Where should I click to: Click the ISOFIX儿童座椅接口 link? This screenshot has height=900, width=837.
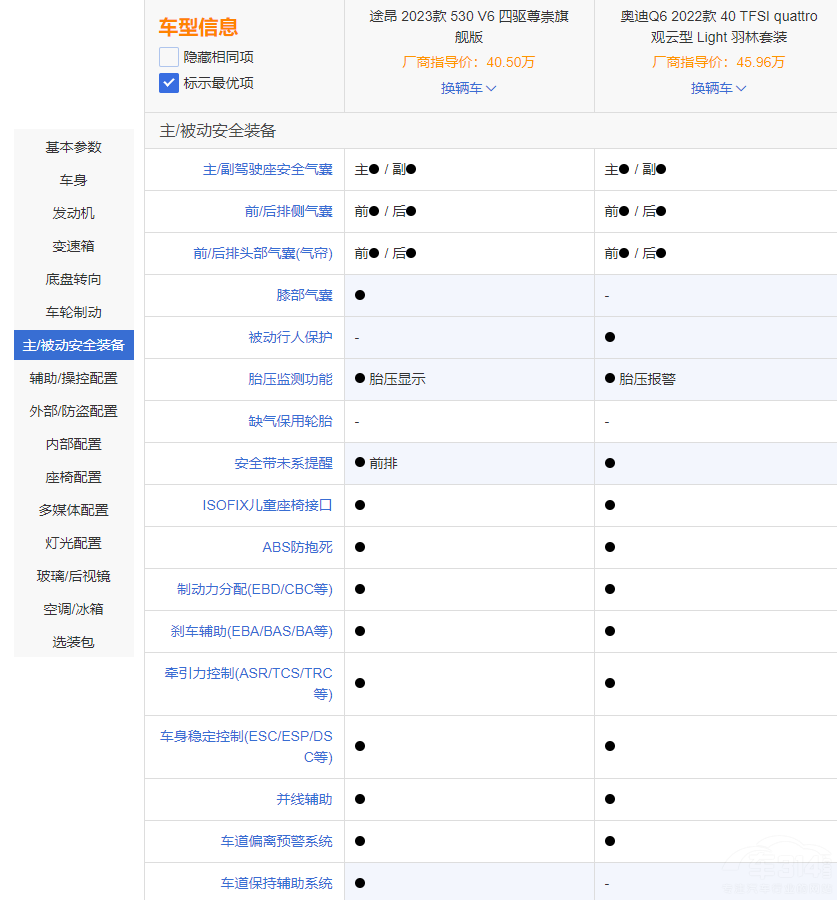[x=267, y=505]
